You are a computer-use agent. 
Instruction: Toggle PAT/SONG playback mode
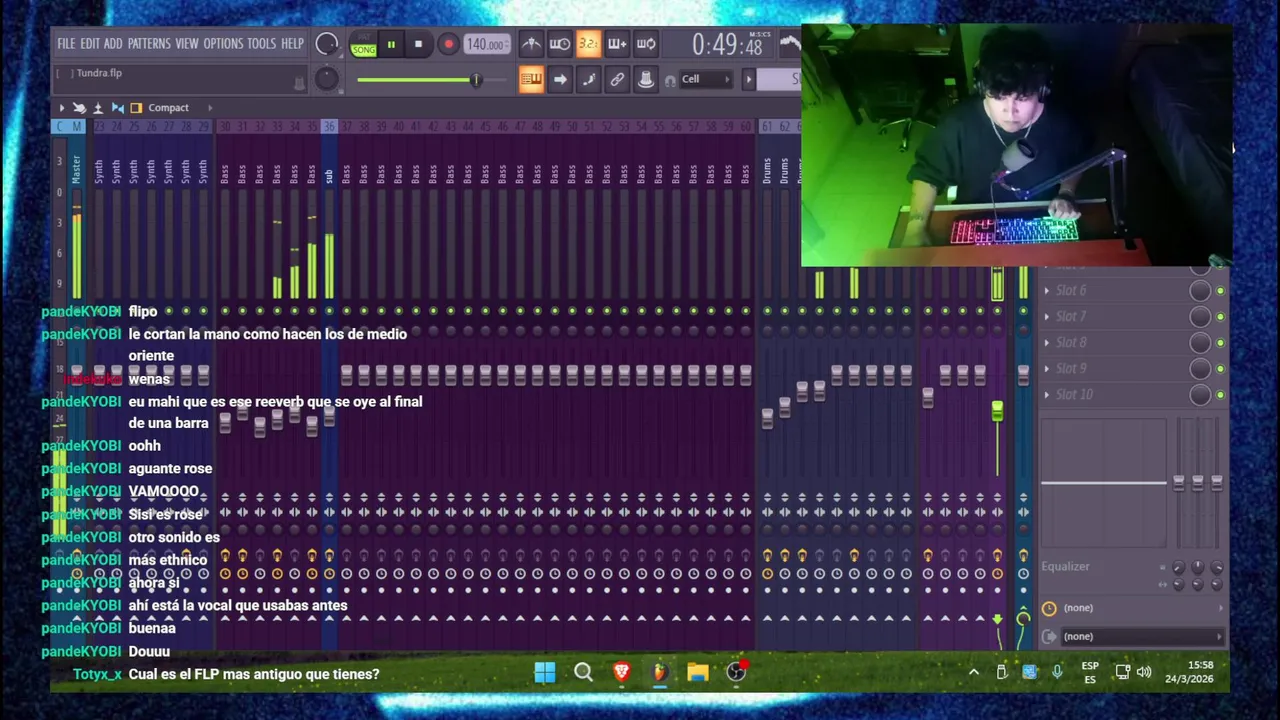[364, 45]
